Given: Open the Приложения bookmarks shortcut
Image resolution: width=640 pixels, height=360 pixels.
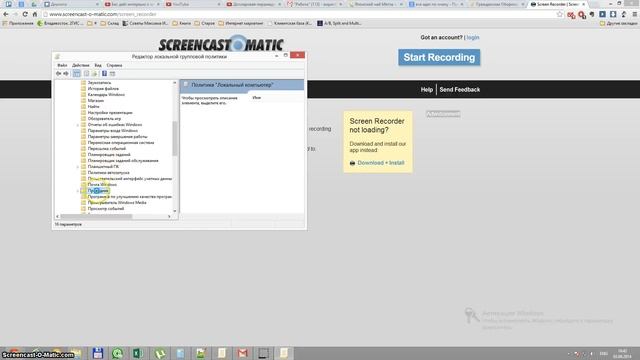Looking at the screenshot, I should tap(18, 23).
